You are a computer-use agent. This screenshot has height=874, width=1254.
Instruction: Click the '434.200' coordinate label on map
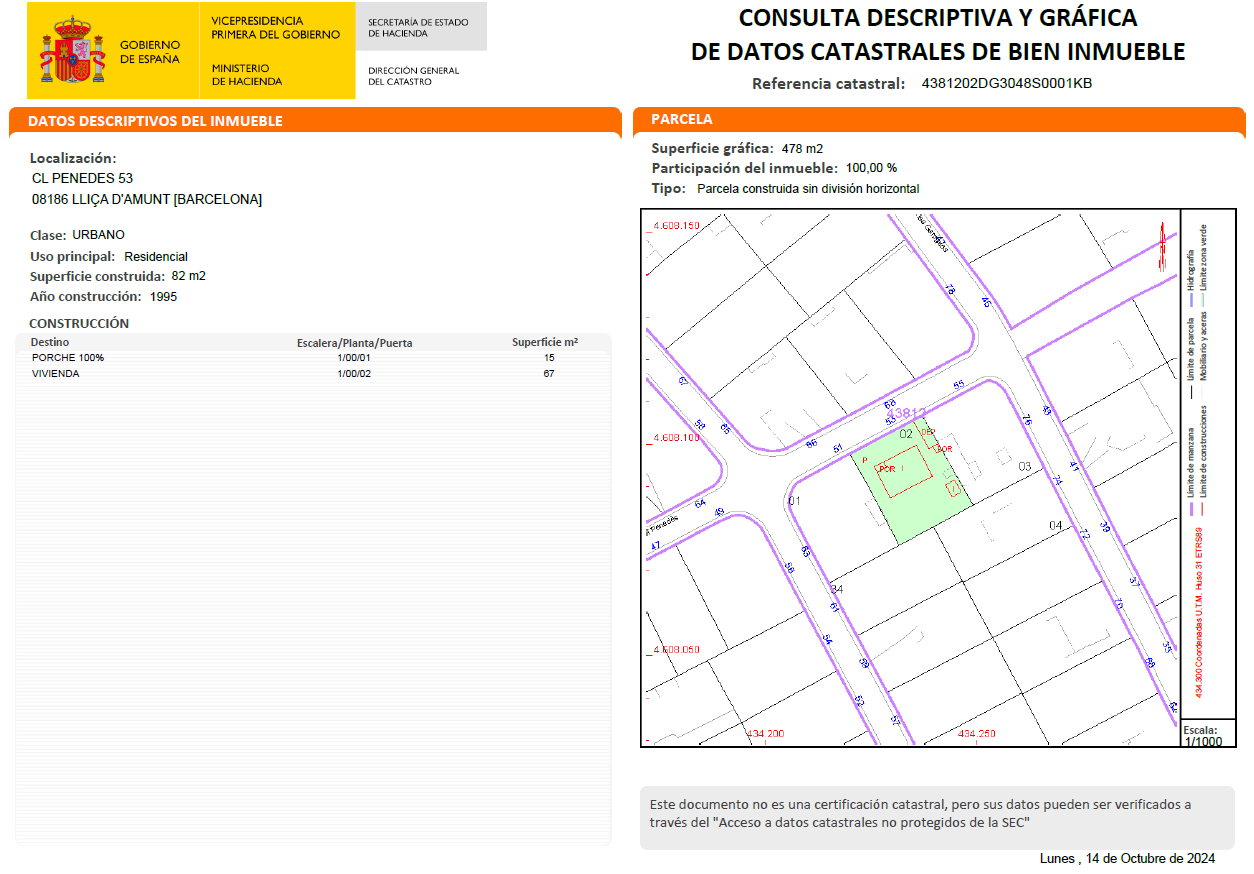pyautogui.click(x=766, y=734)
